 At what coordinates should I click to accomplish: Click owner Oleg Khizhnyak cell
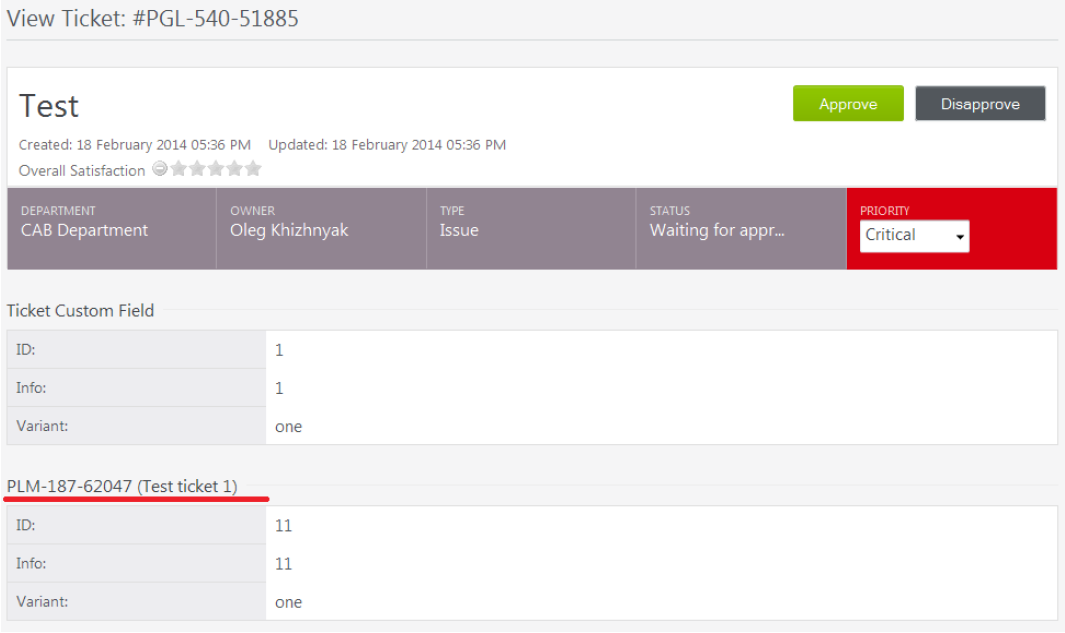click(321, 229)
